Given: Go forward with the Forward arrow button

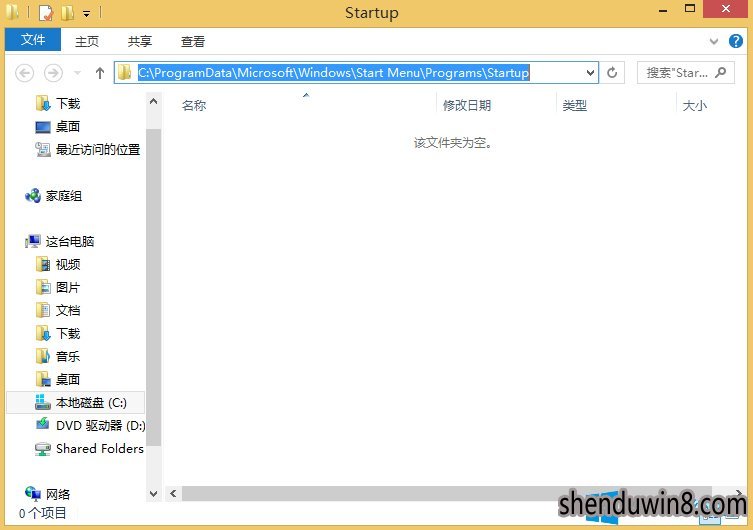Looking at the screenshot, I should [x=53, y=73].
